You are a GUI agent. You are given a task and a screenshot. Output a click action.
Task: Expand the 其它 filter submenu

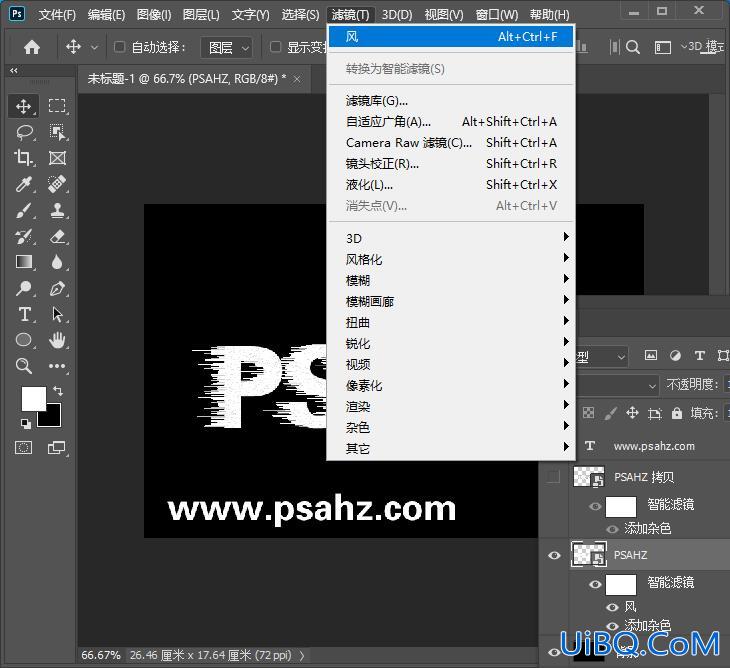click(451, 448)
